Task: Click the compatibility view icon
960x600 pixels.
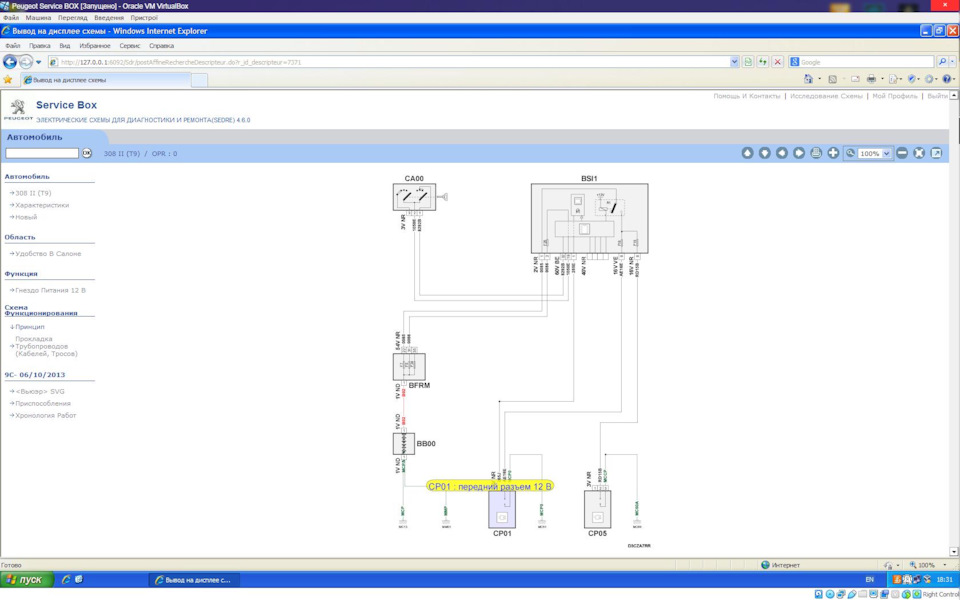Action: click(x=748, y=62)
